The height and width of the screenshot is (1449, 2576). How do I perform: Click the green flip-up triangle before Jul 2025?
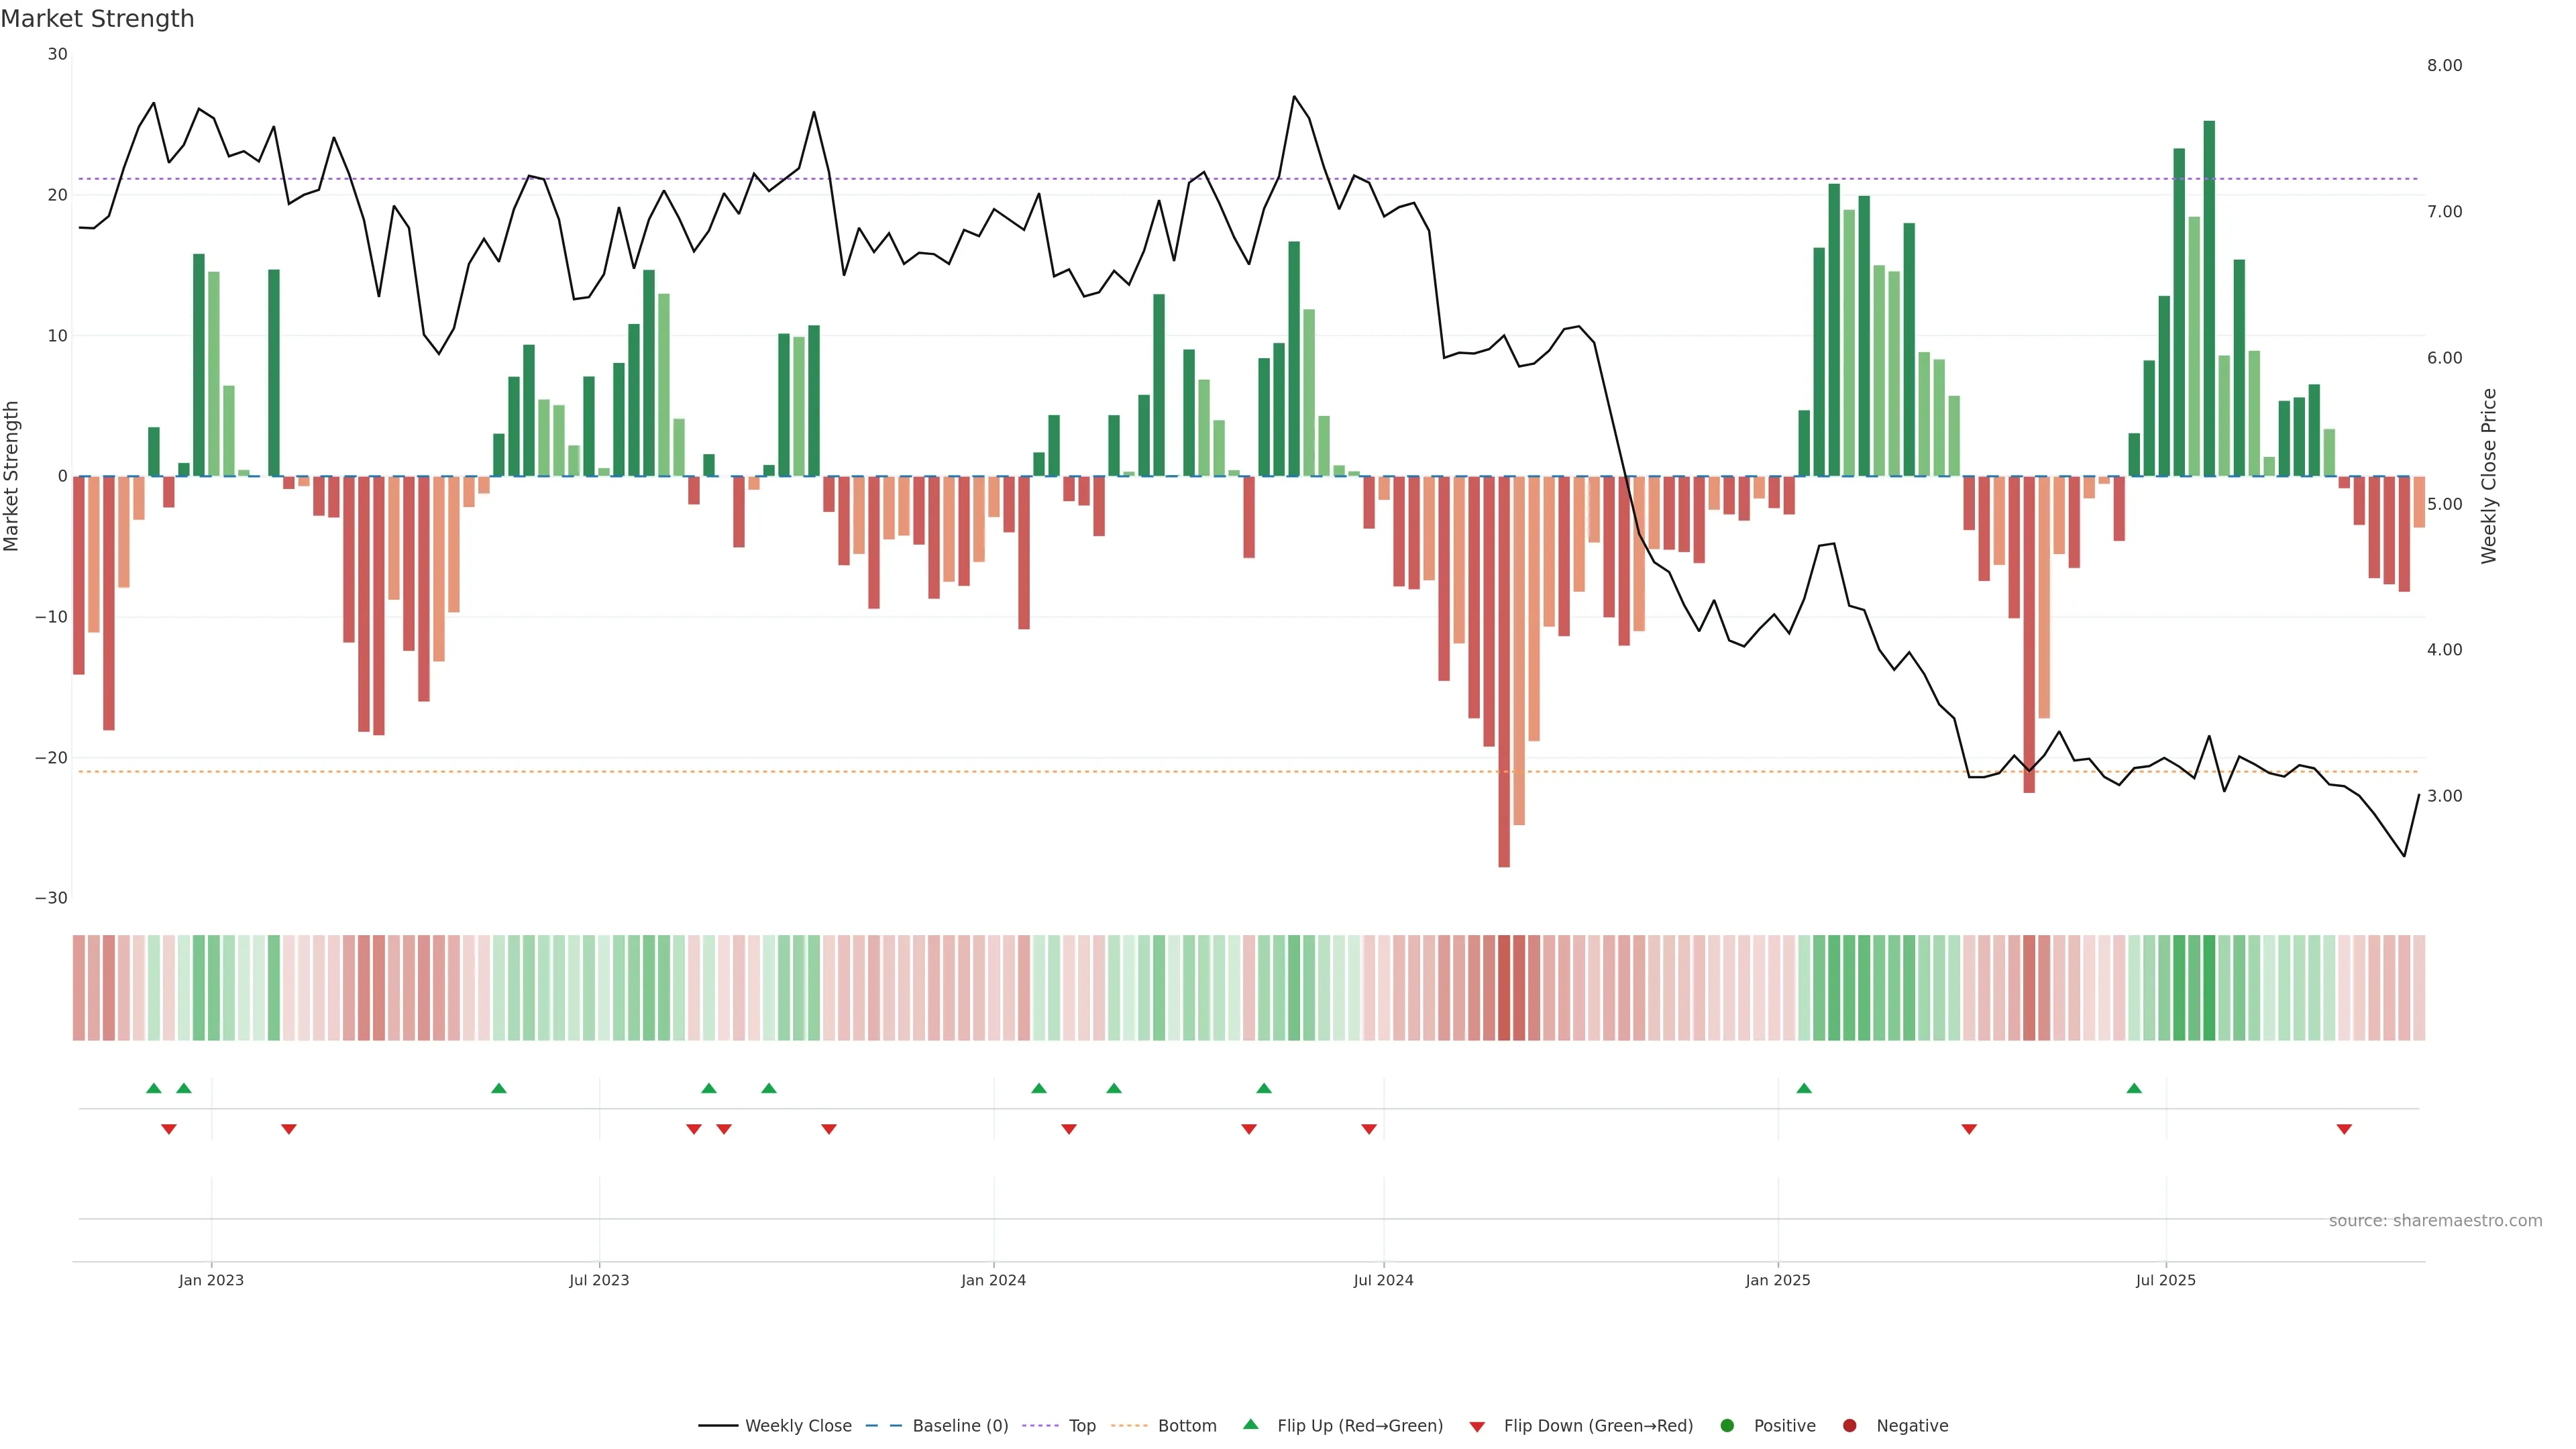tap(2134, 1088)
